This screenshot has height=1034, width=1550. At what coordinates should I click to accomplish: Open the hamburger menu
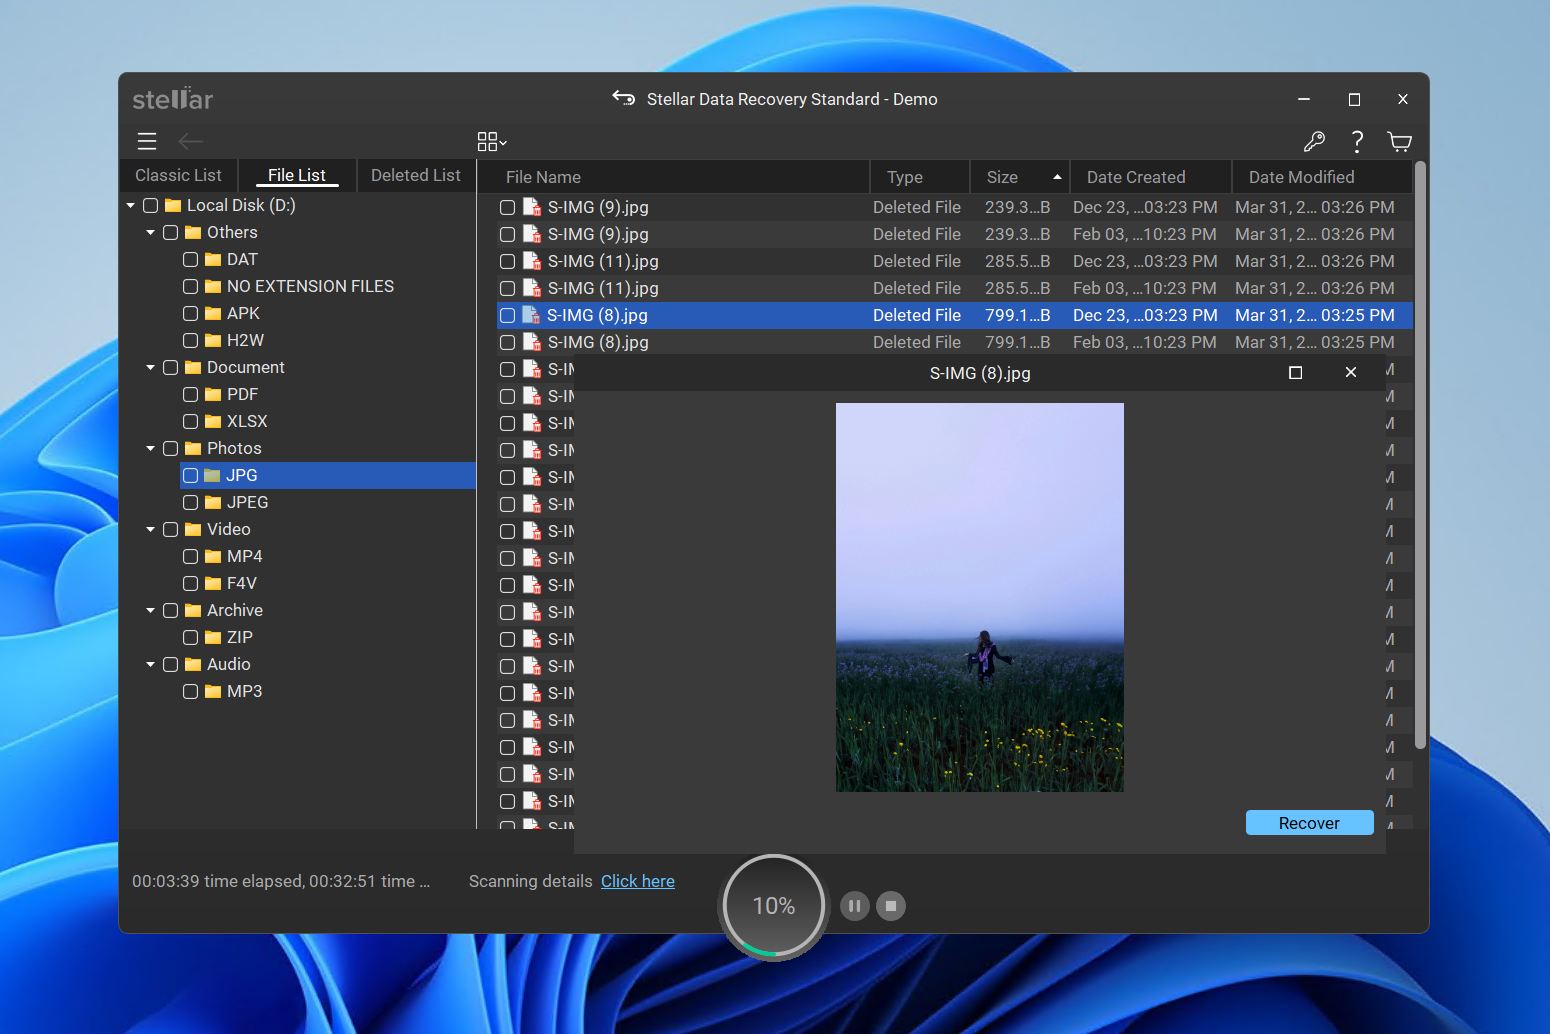point(146,141)
